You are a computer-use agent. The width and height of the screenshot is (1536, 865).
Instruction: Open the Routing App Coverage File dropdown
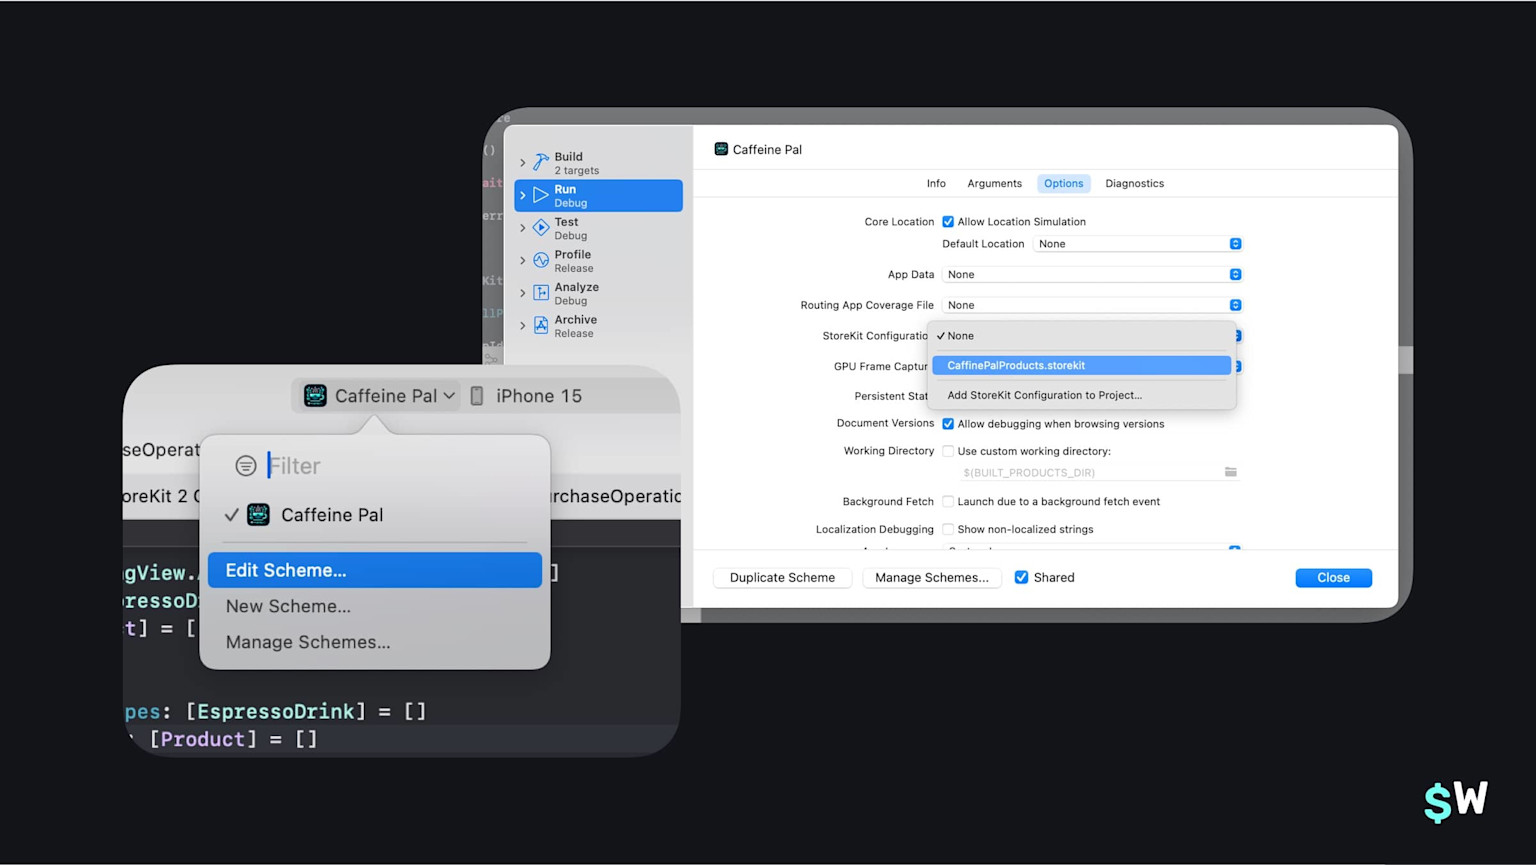click(x=1092, y=305)
